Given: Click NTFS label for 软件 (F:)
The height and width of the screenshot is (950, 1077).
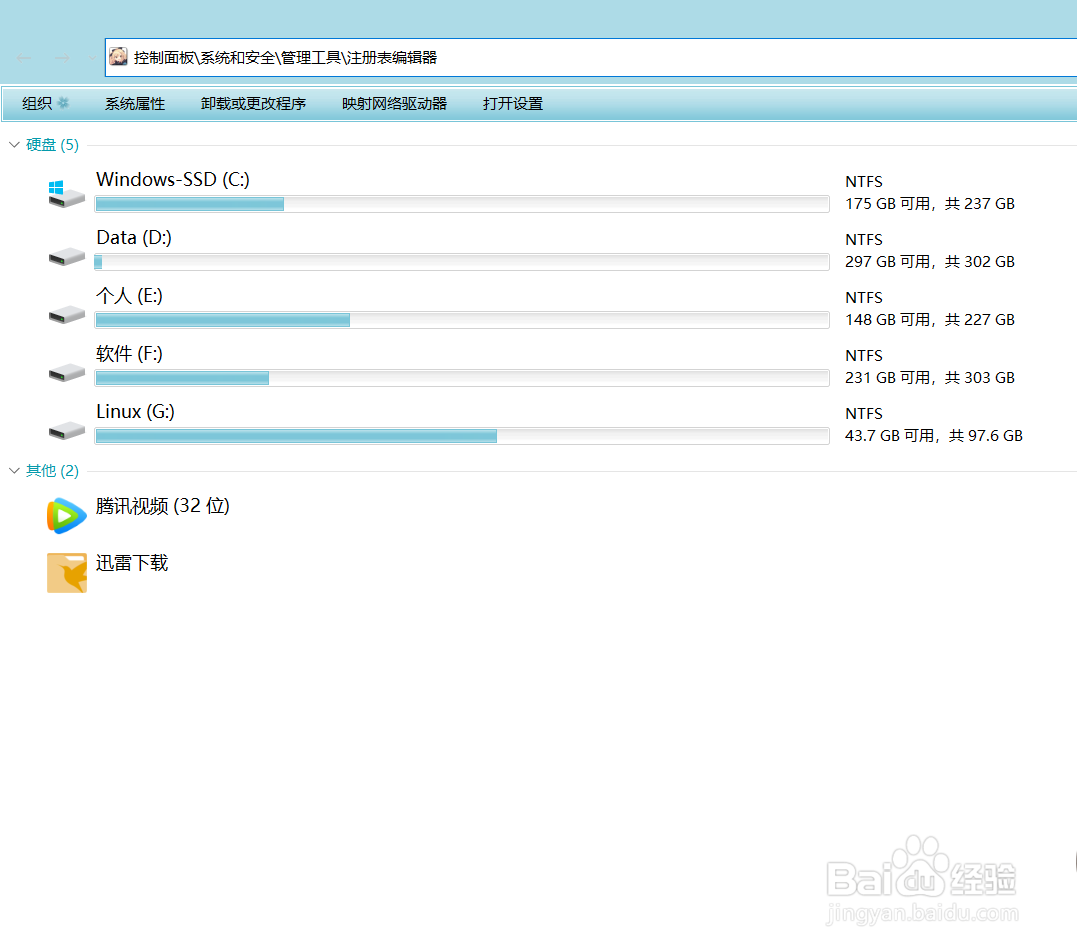Looking at the screenshot, I should pos(864,356).
